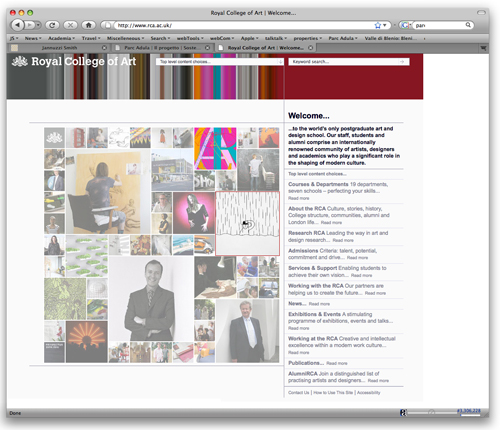This screenshot has width=500, height=430.
Task: Open the woman painting on wood thumbnail
Action: [108, 191]
